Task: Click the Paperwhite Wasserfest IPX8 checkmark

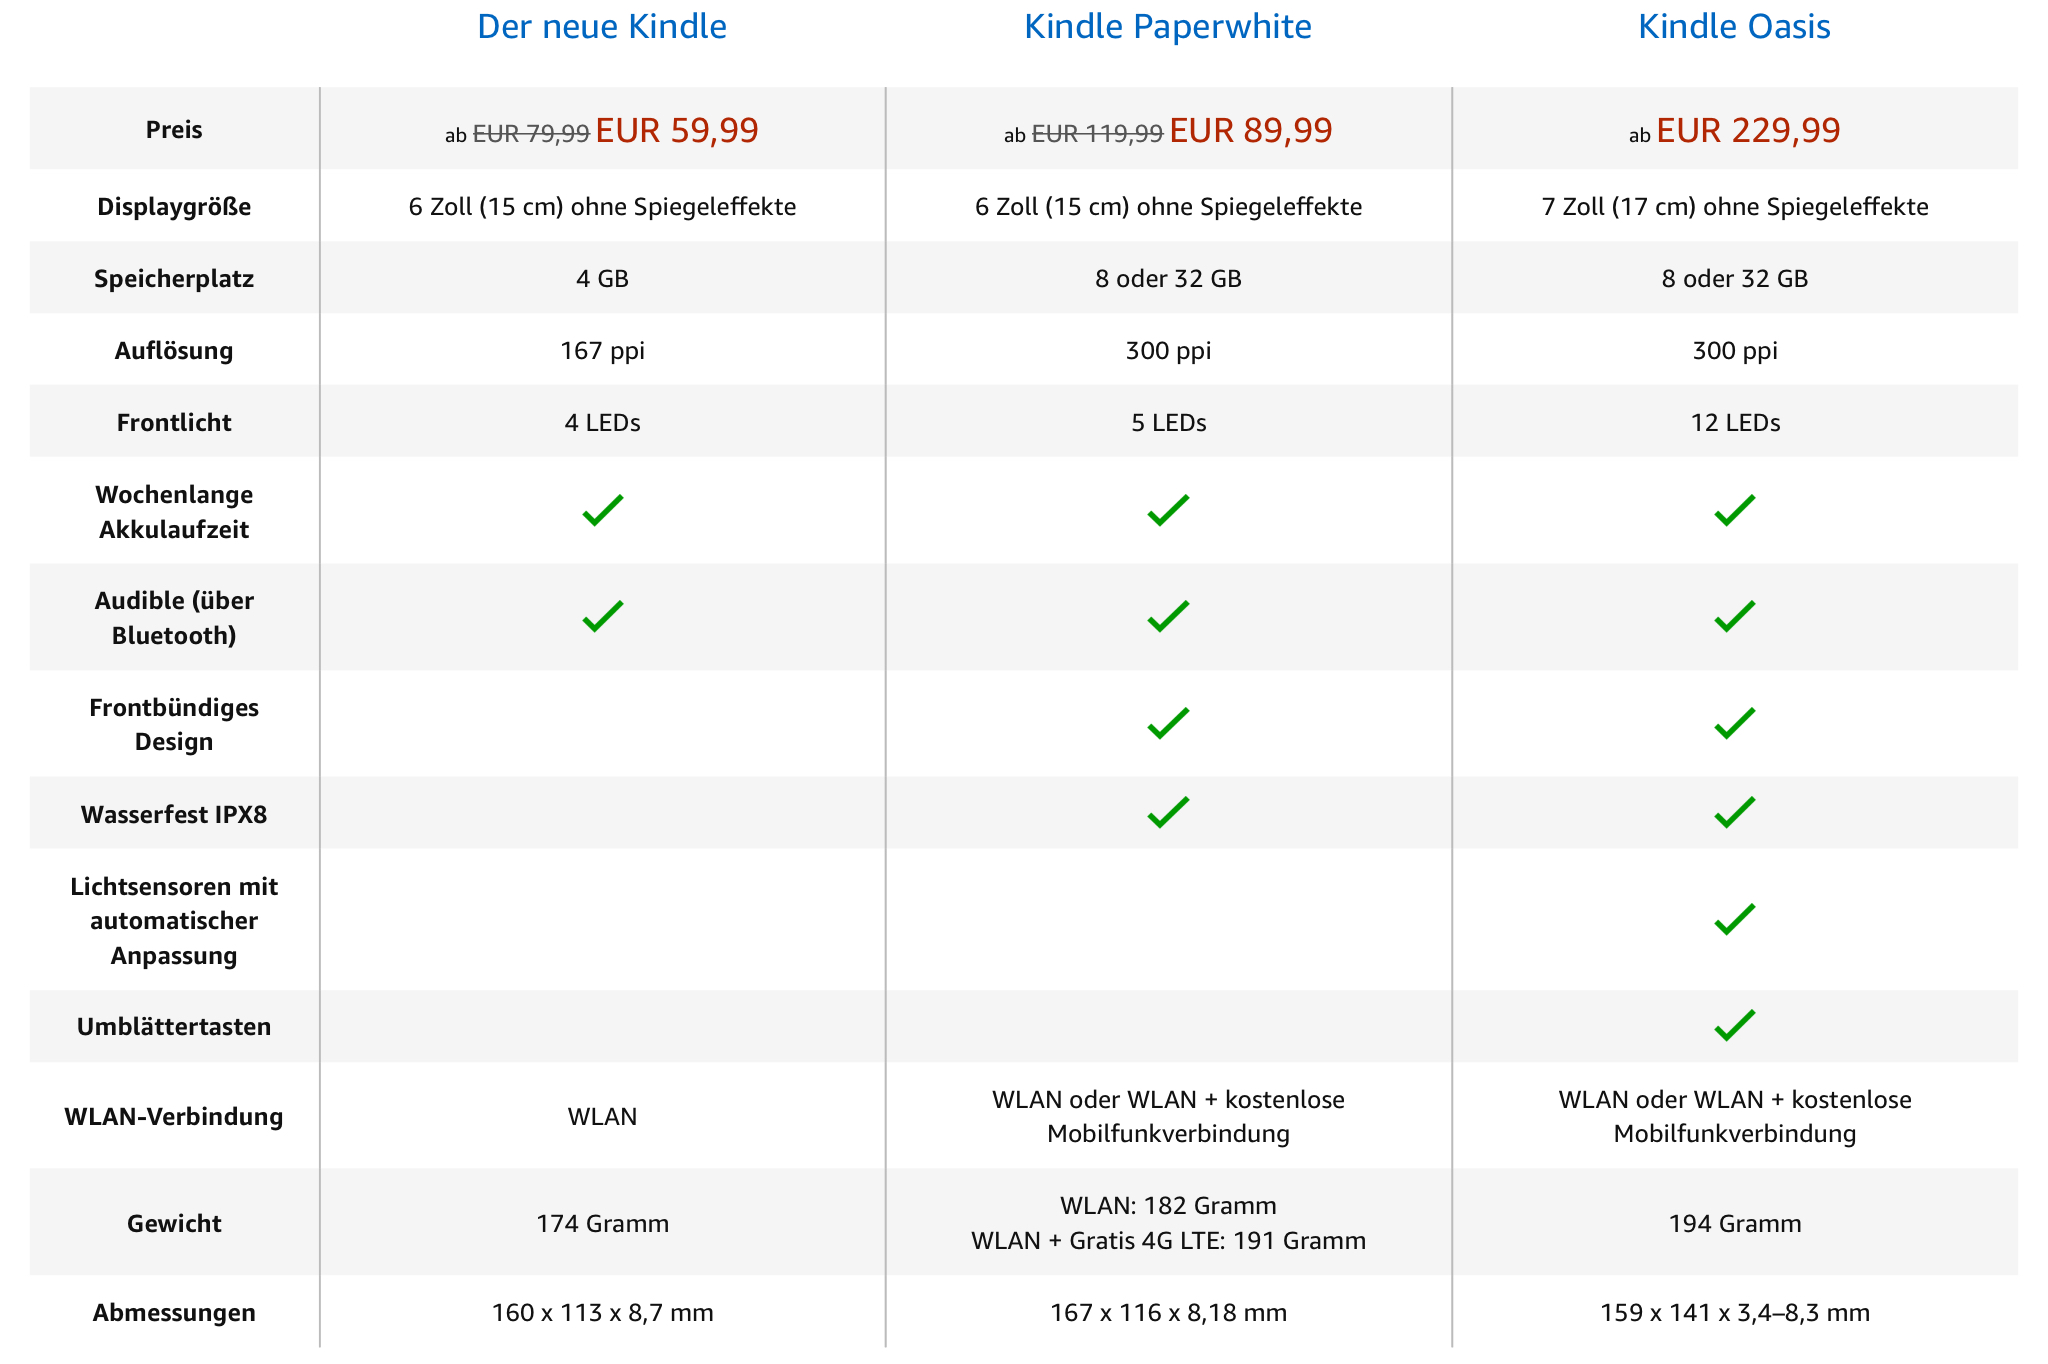Action: tap(1168, 812)
